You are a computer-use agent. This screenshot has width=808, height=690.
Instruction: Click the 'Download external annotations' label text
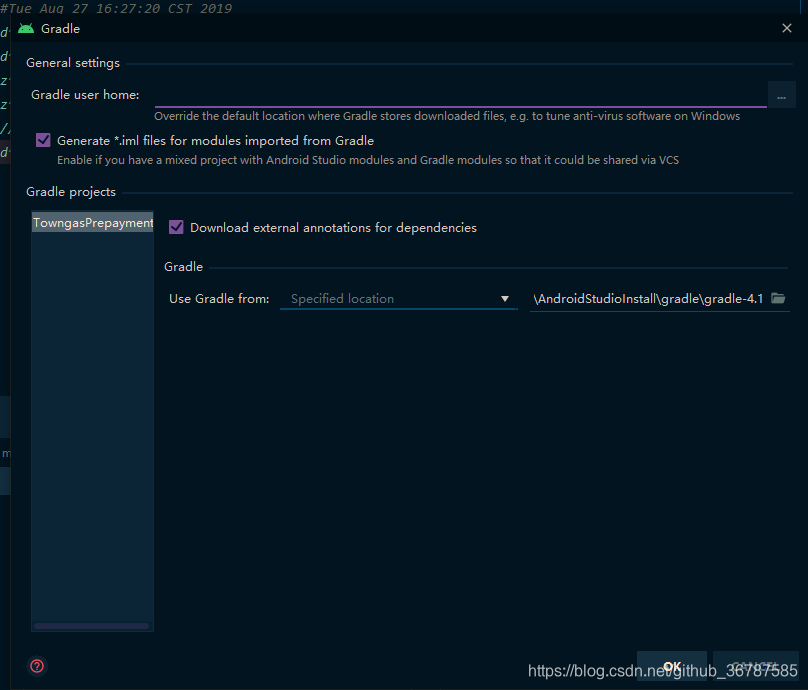tap(333, 228)
